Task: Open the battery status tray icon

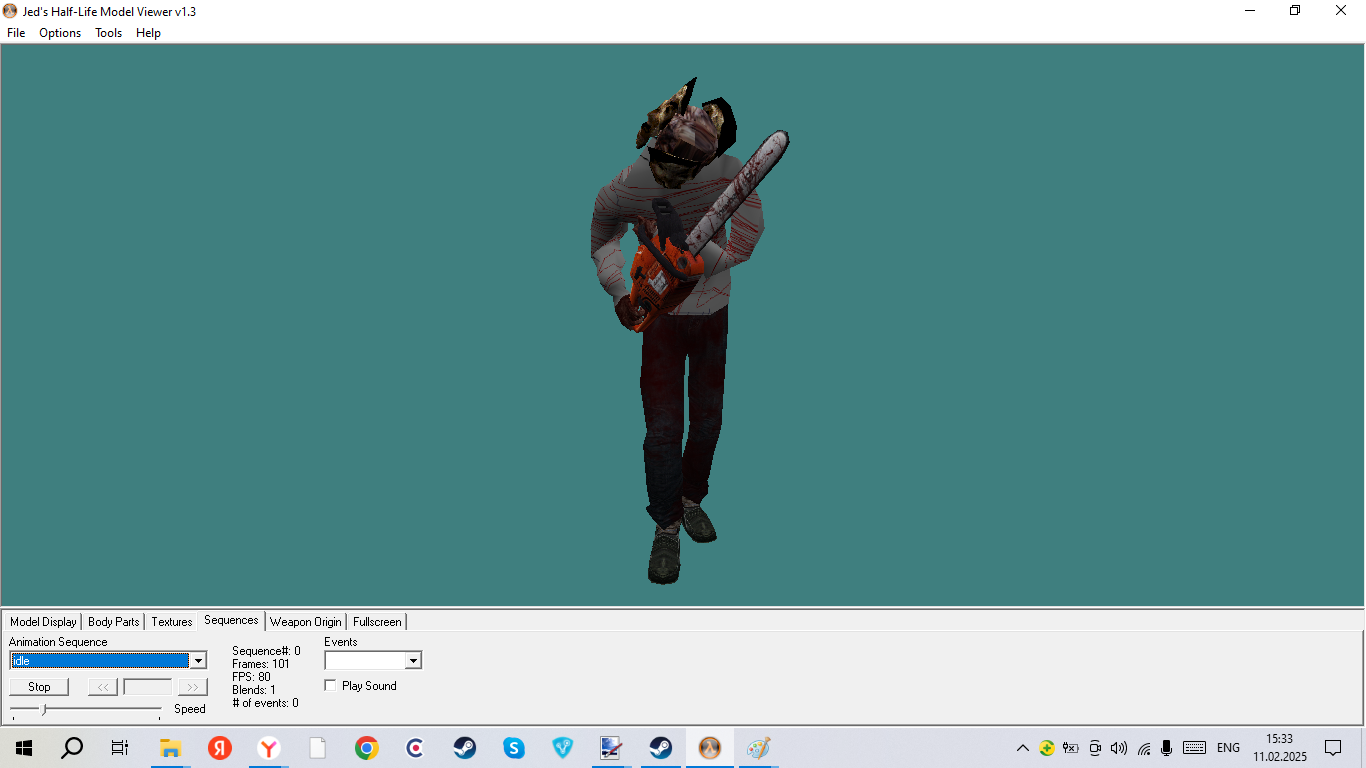Action: [1070, 748]
